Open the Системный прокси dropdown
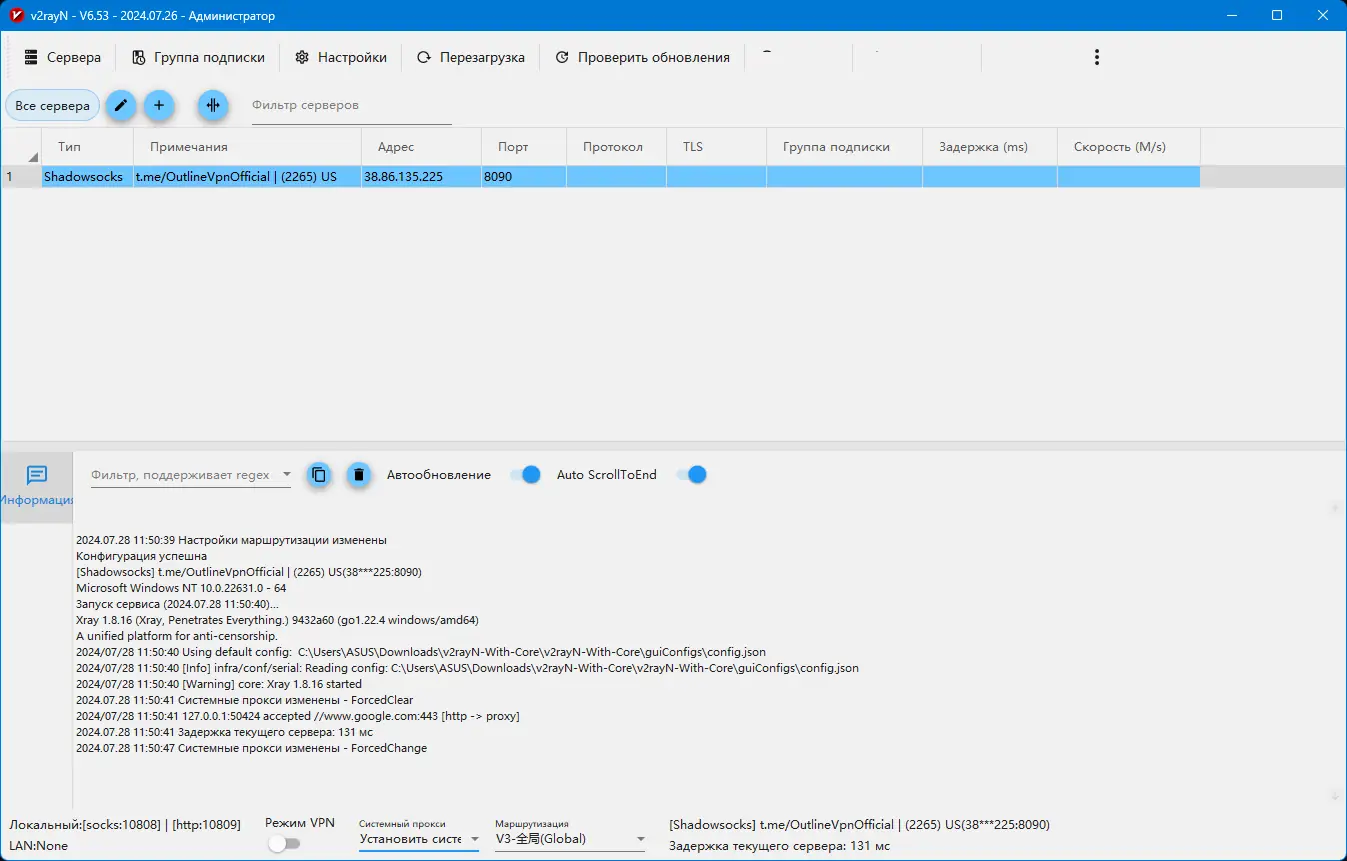This screenshot has height=861, width=1347. click(419, 839)
